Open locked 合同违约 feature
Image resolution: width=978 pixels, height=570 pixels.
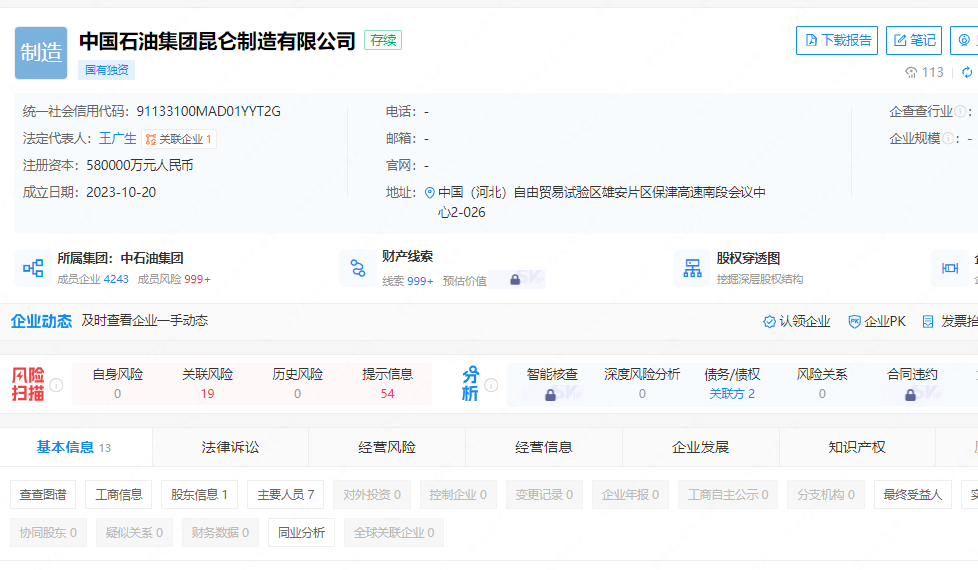coord(912,384)
